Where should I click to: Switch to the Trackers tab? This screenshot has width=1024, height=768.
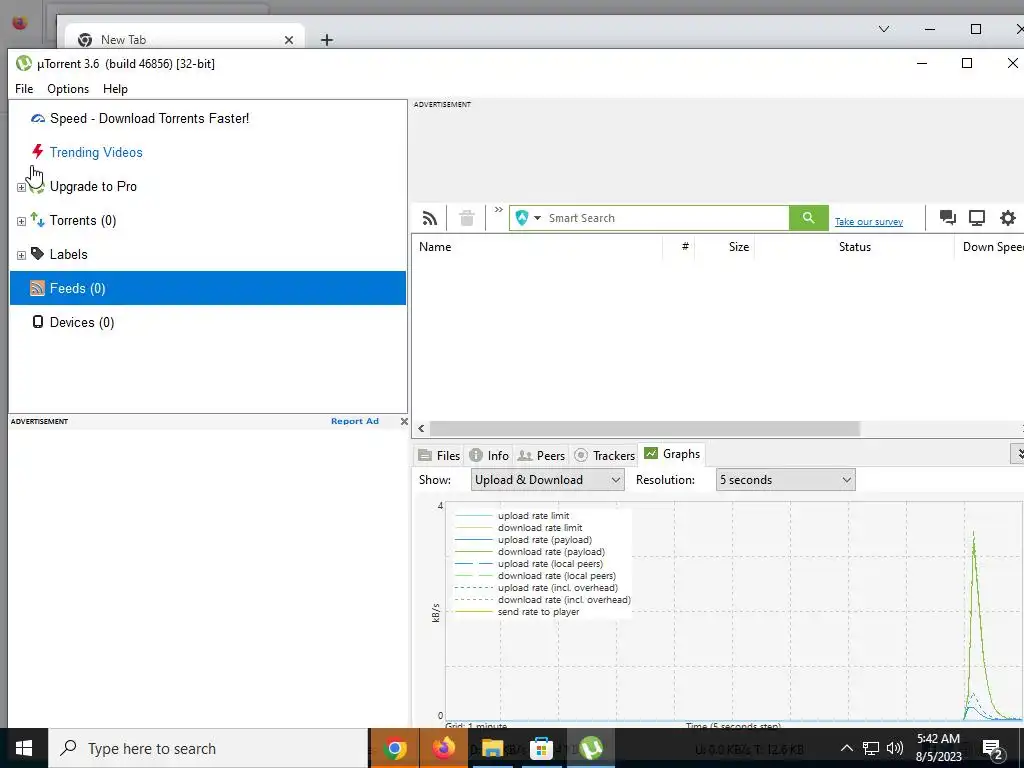604,455
